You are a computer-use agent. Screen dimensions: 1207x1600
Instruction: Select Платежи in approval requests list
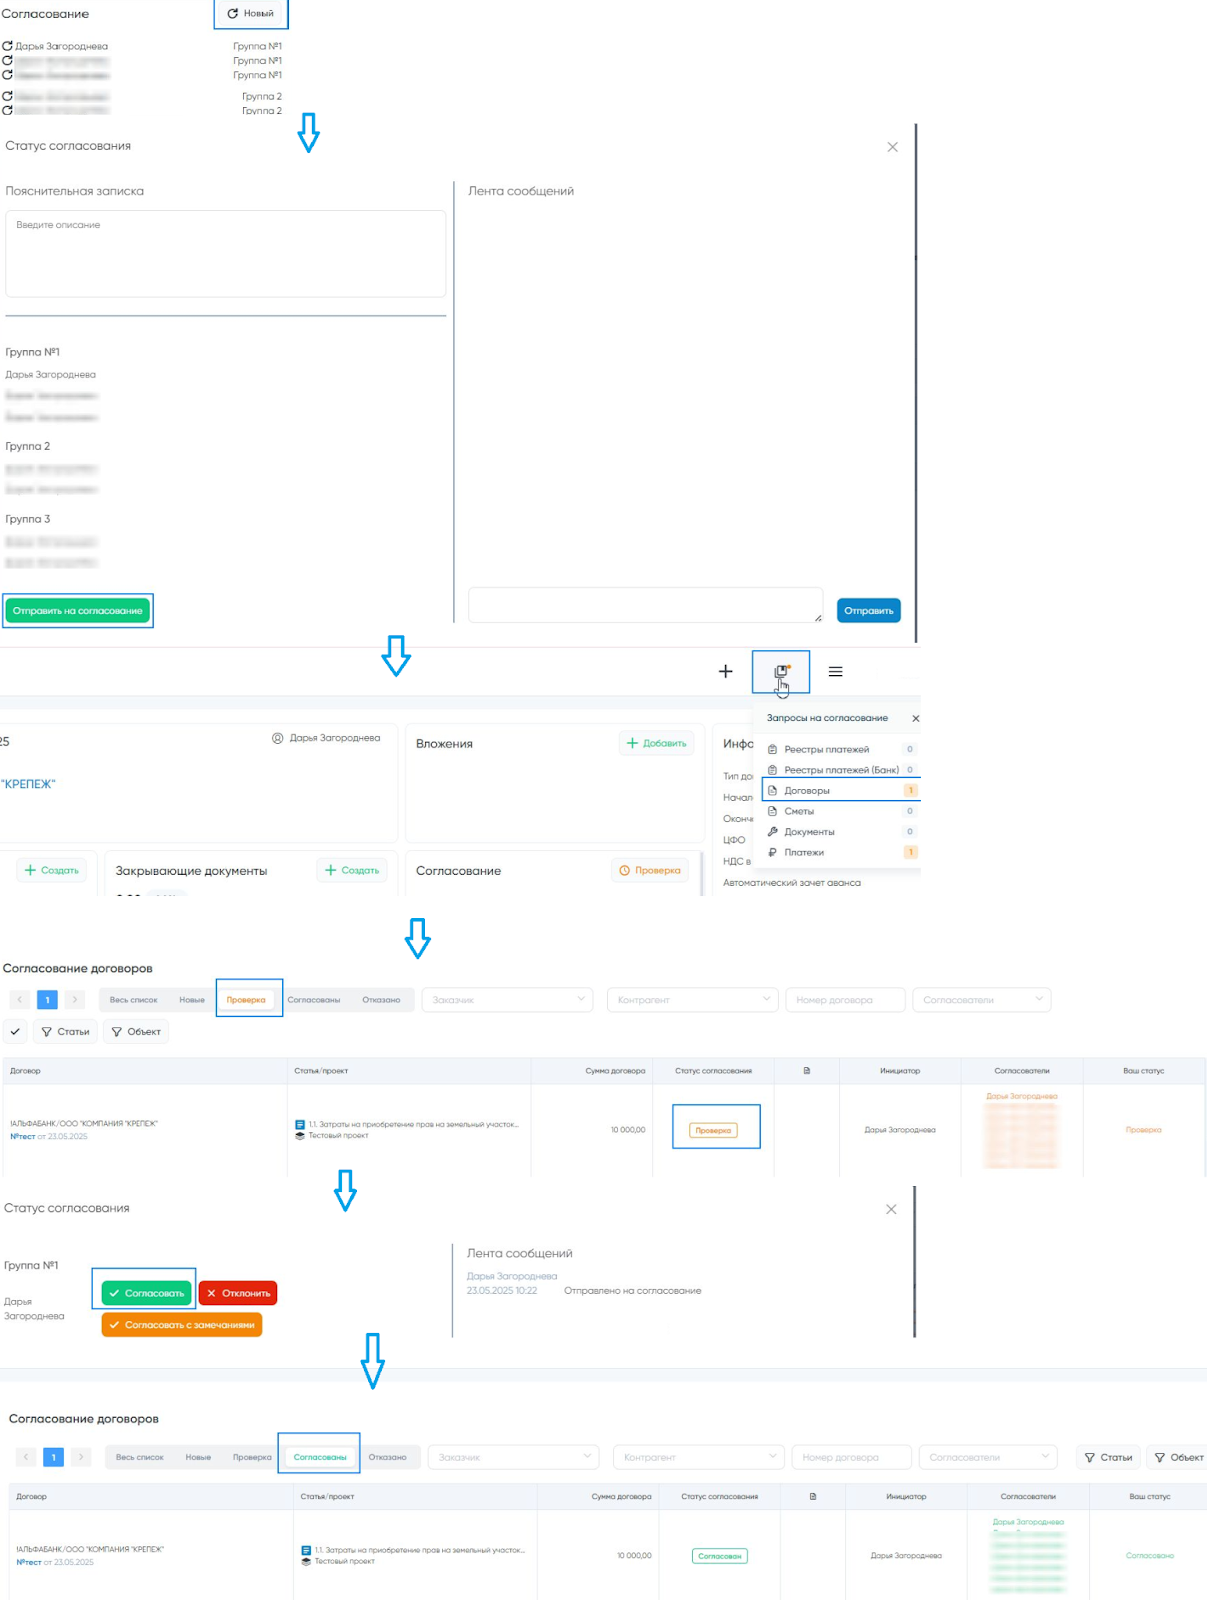pos(804,853)
